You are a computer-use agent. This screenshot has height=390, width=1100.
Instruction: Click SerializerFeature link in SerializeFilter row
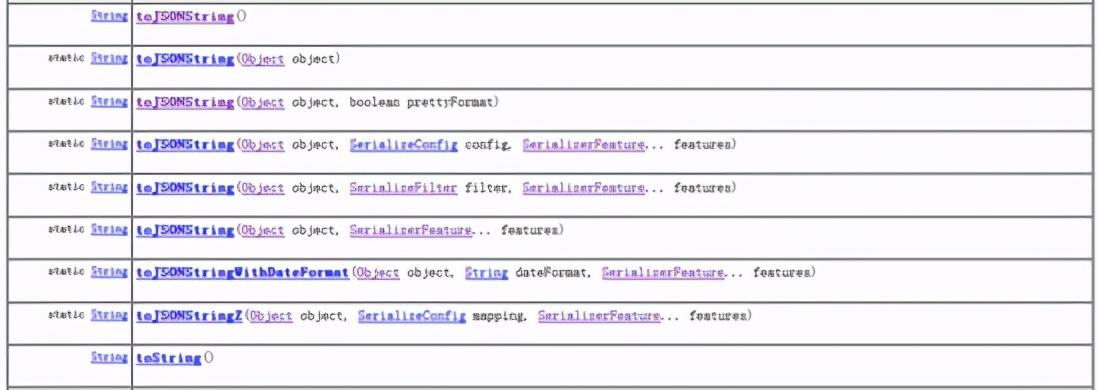point(583,188)
